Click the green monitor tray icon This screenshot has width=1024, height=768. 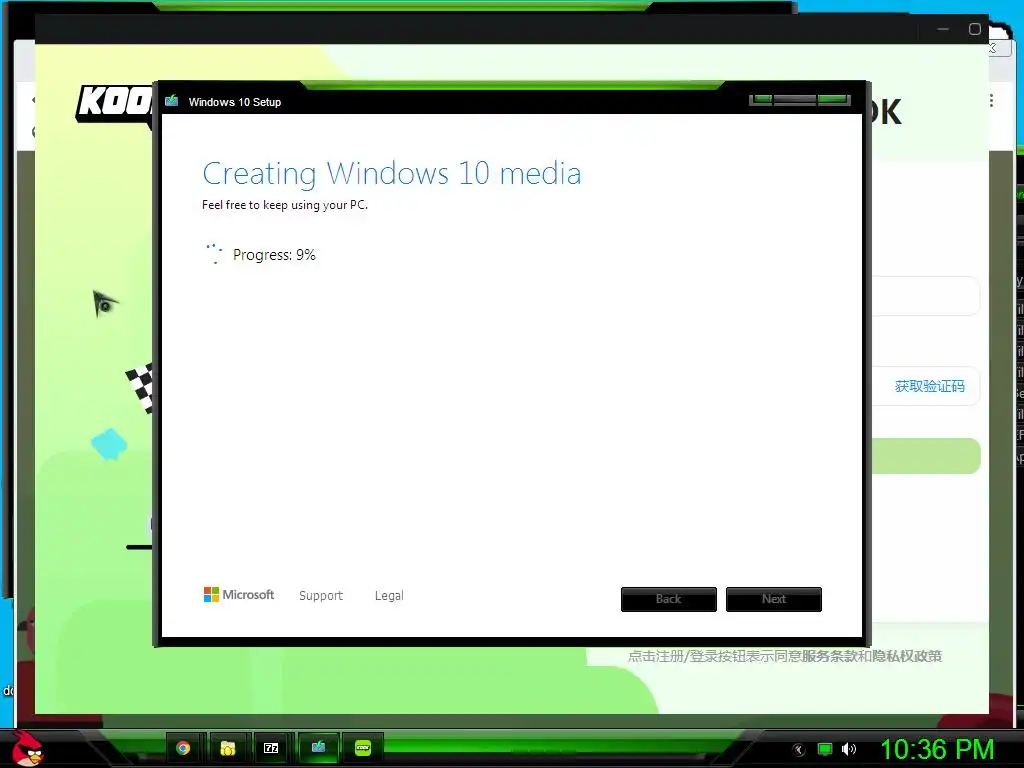click(825, 750)
